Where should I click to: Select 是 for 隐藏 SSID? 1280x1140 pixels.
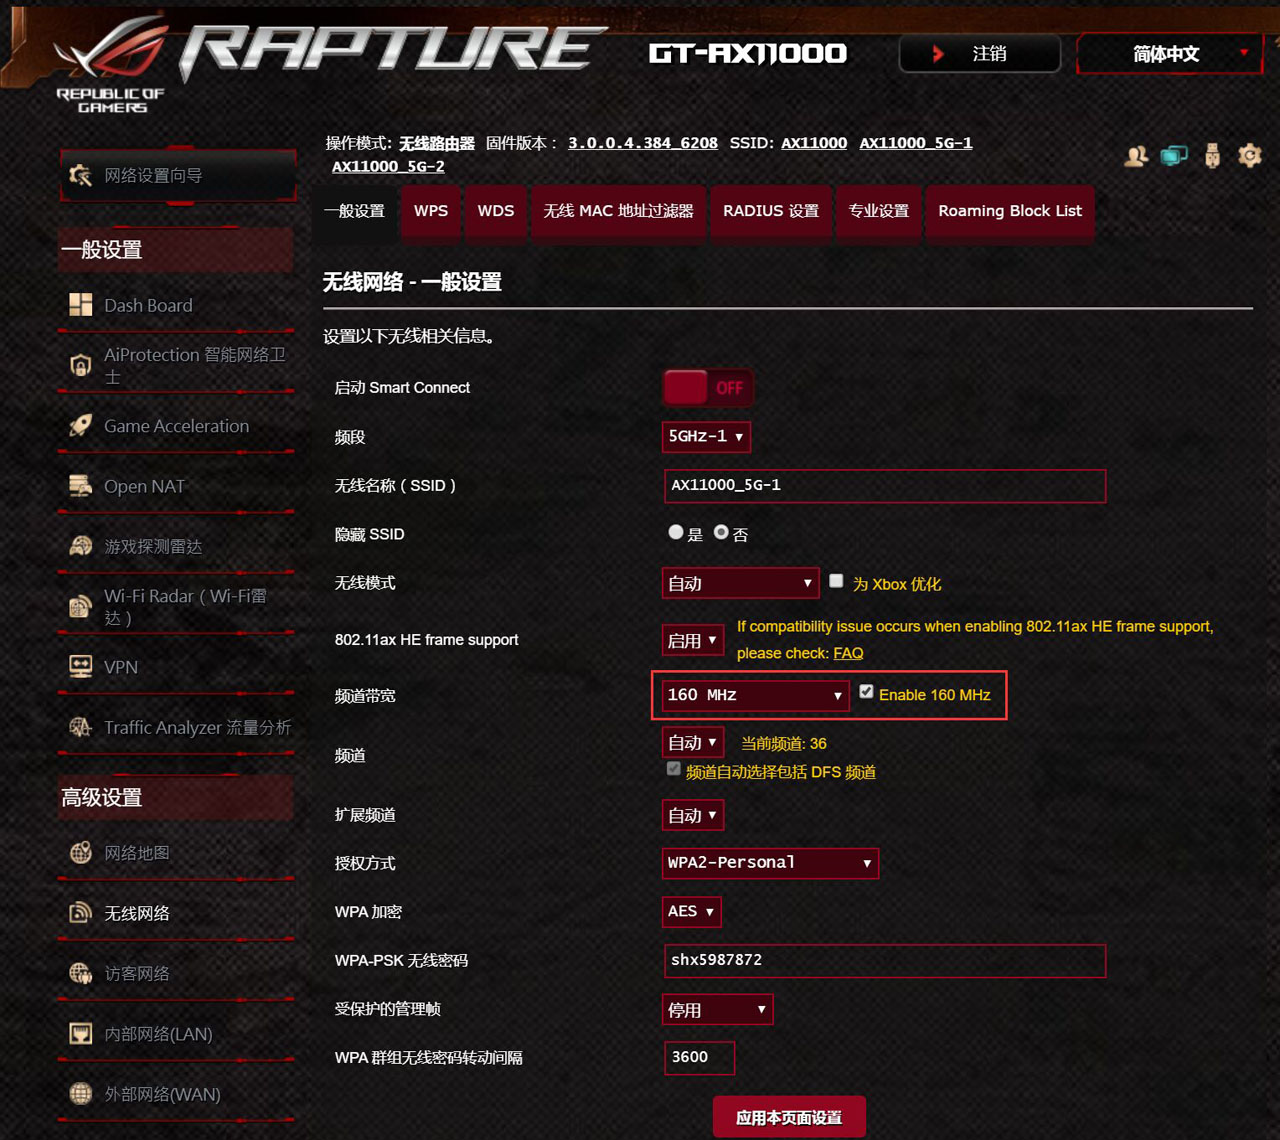click(676, 533)
